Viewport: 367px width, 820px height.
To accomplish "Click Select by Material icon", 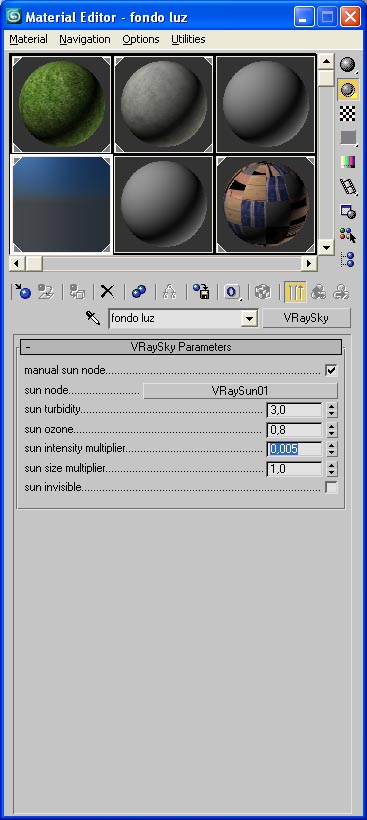I will (x=348, y=235).
